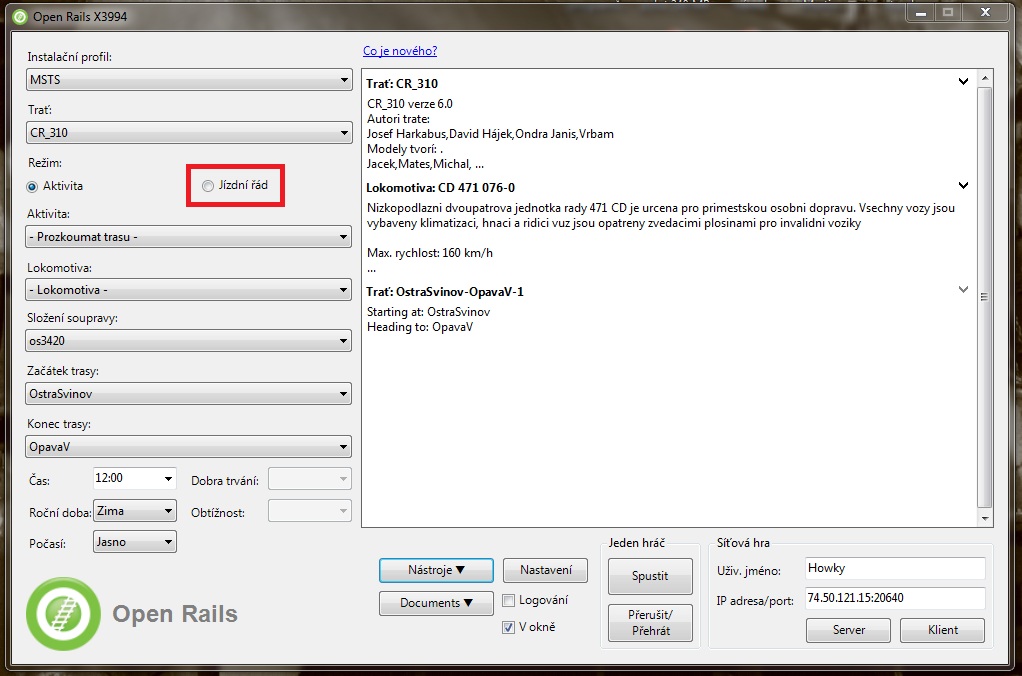Open the Nástroje tools menu
The image size is (1022, 676).
point(436,570)
